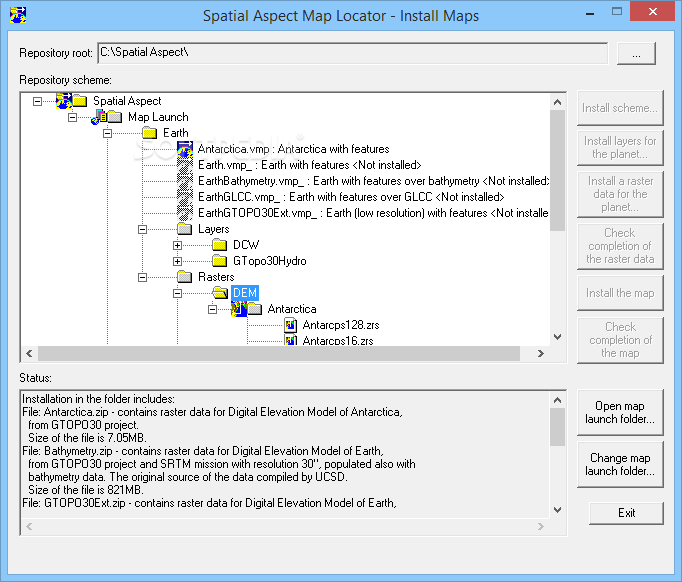Click the Antarctica.vmp map file icon
This screenshot has height=582, width=682.
(185, 149)
